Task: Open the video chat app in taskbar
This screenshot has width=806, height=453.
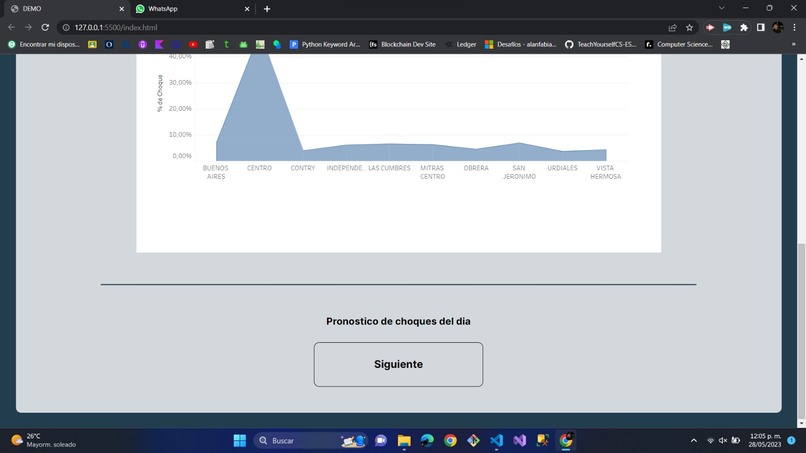Action: pyautogui.click(x=381, y=441)
